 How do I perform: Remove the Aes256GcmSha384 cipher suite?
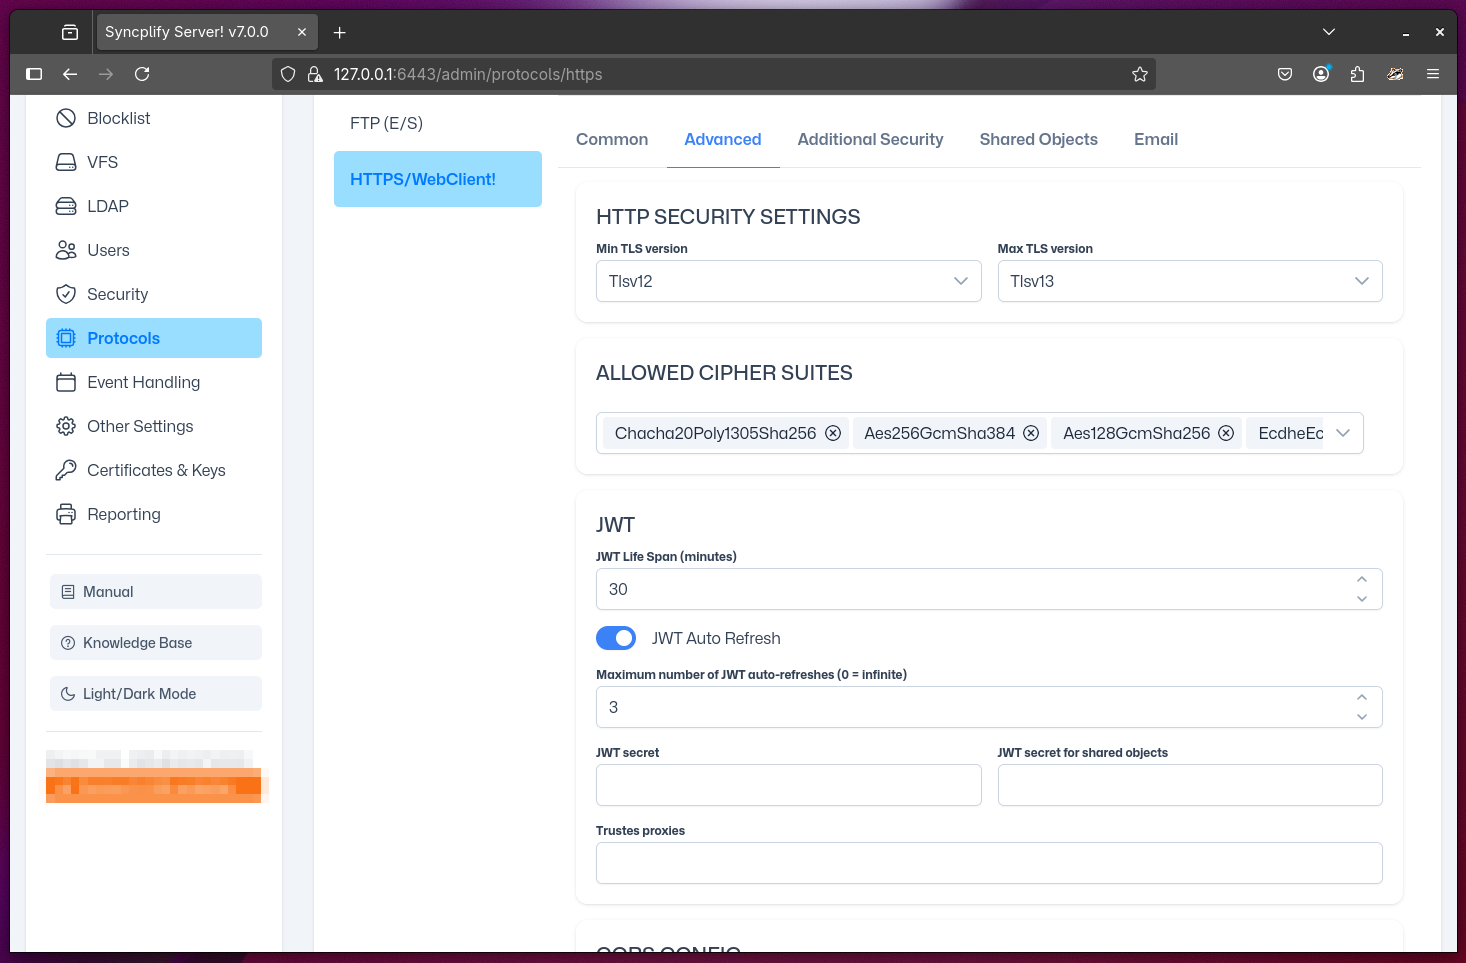[x=1031, y=433]
